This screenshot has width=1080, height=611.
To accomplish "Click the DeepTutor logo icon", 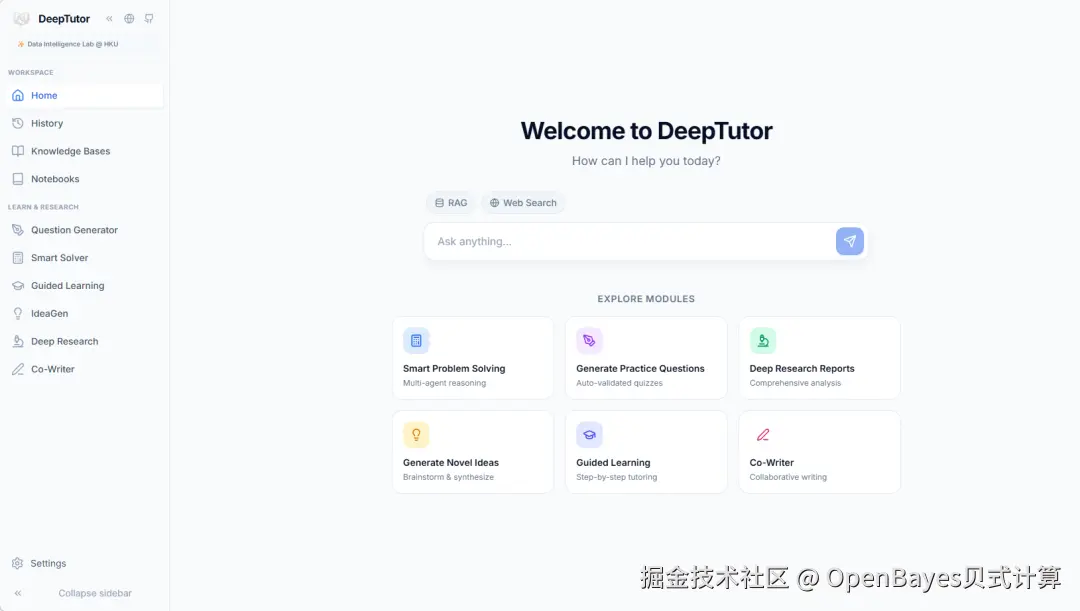I will click(21, 19).
